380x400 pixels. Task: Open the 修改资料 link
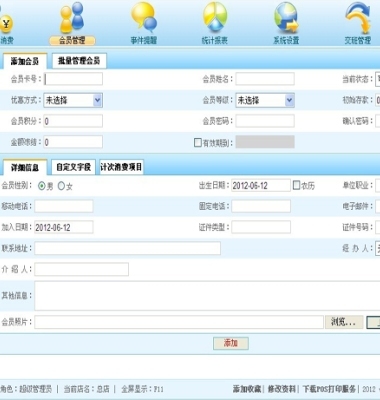[x=282, y=389]
